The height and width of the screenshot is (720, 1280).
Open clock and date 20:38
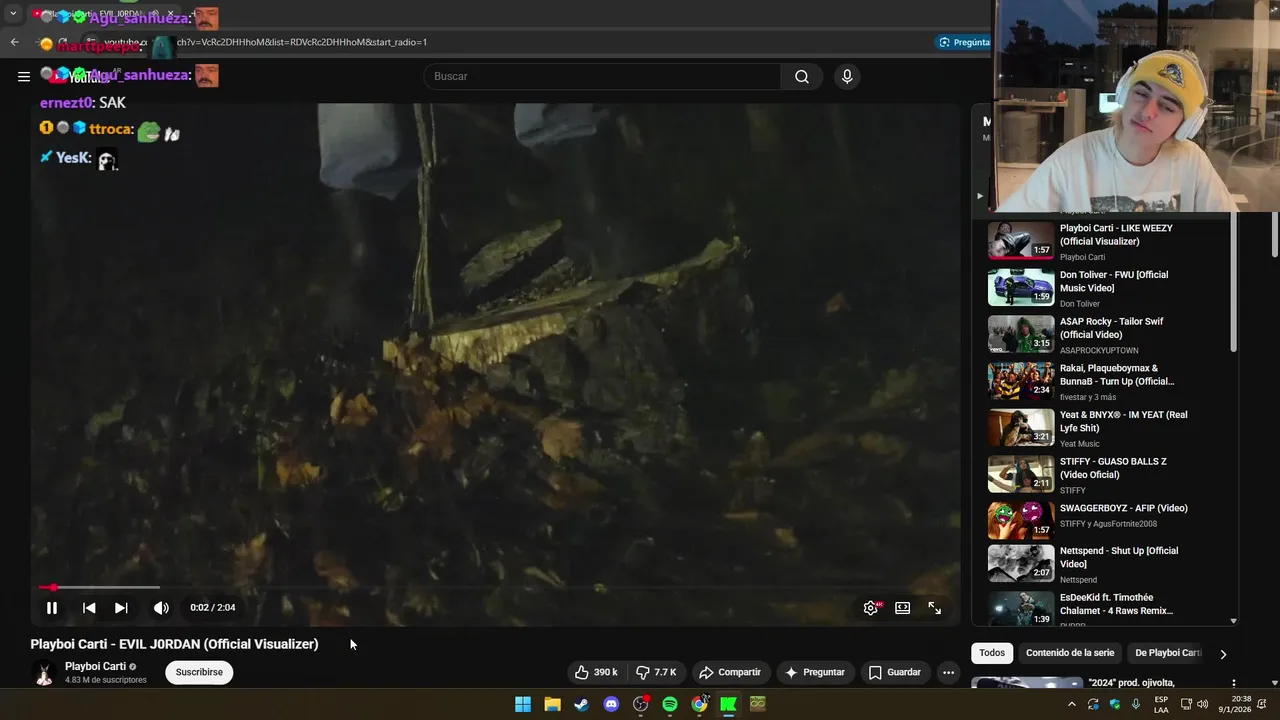tap(1234, 704)
